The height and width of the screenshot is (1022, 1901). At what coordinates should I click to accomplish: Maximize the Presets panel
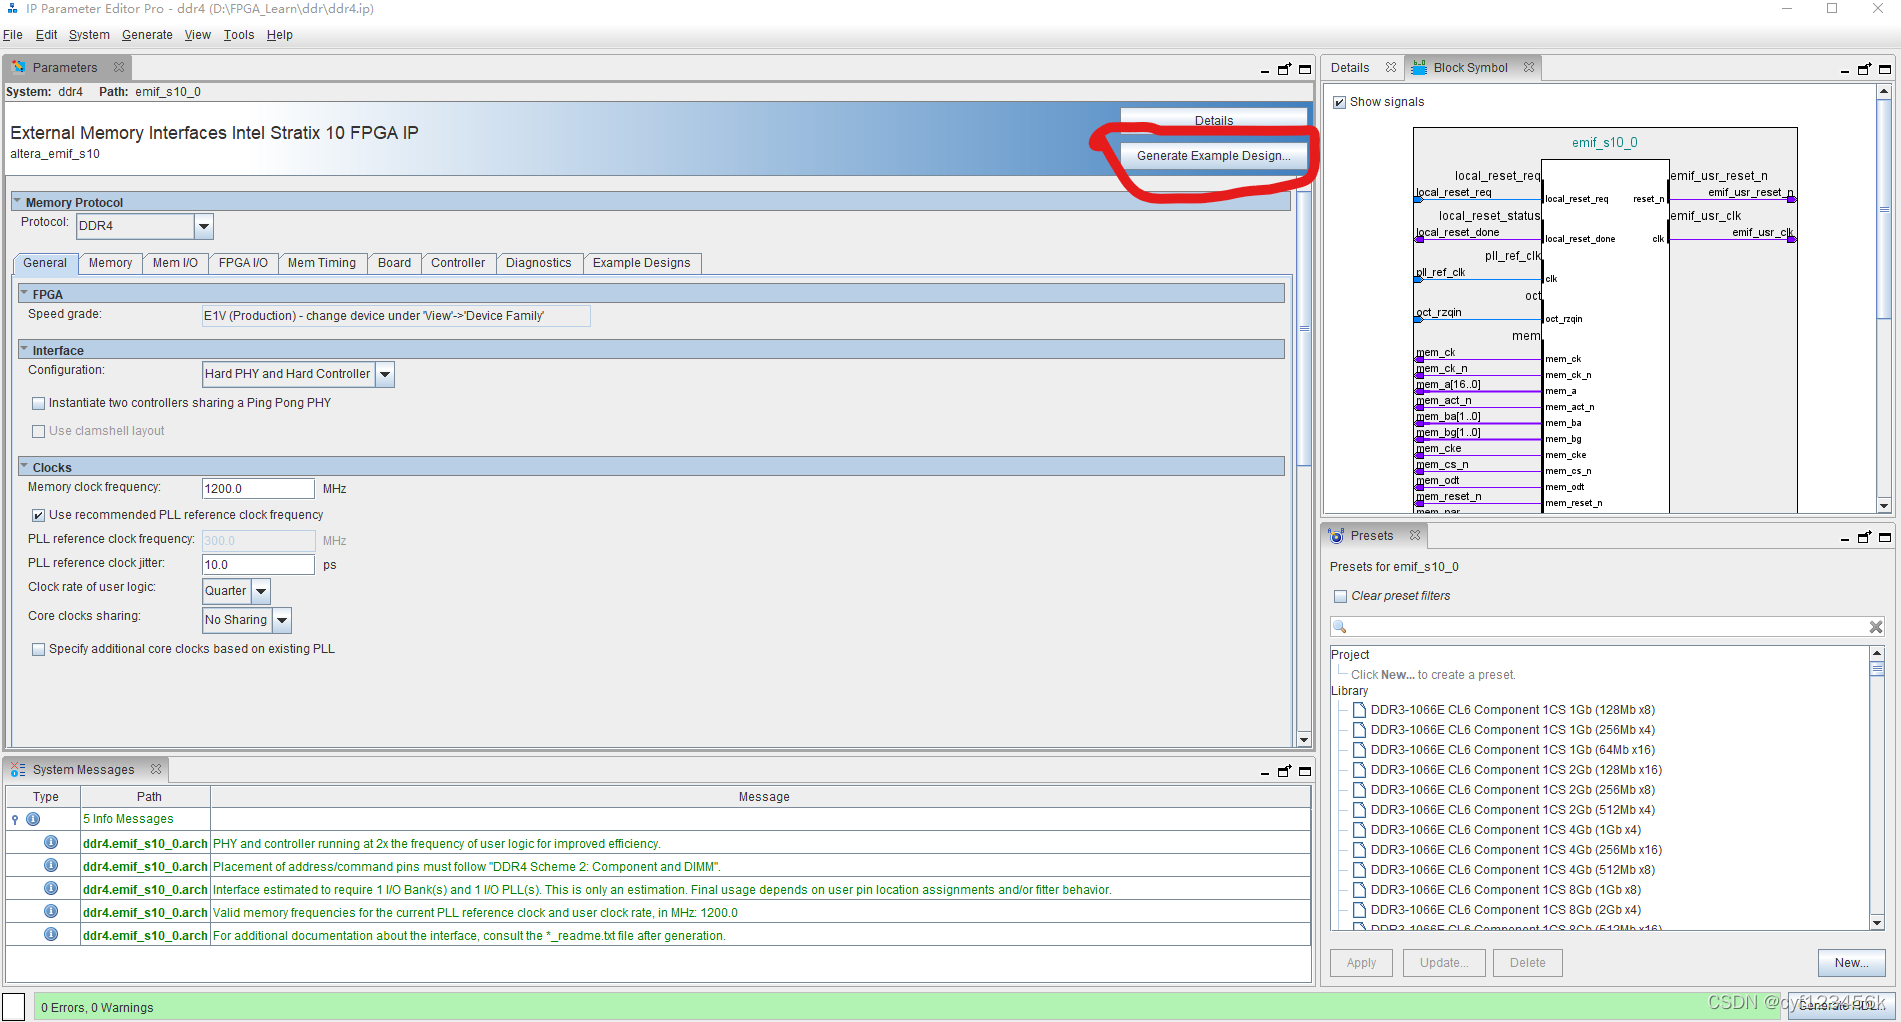click(1885, 537)
